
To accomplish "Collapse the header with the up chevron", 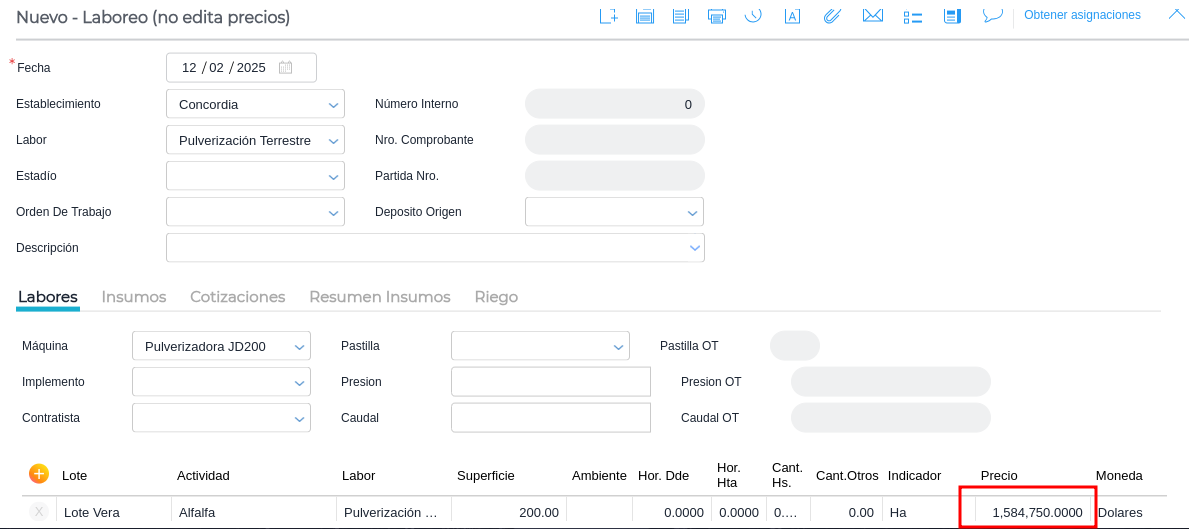I will pos(1176,14).
